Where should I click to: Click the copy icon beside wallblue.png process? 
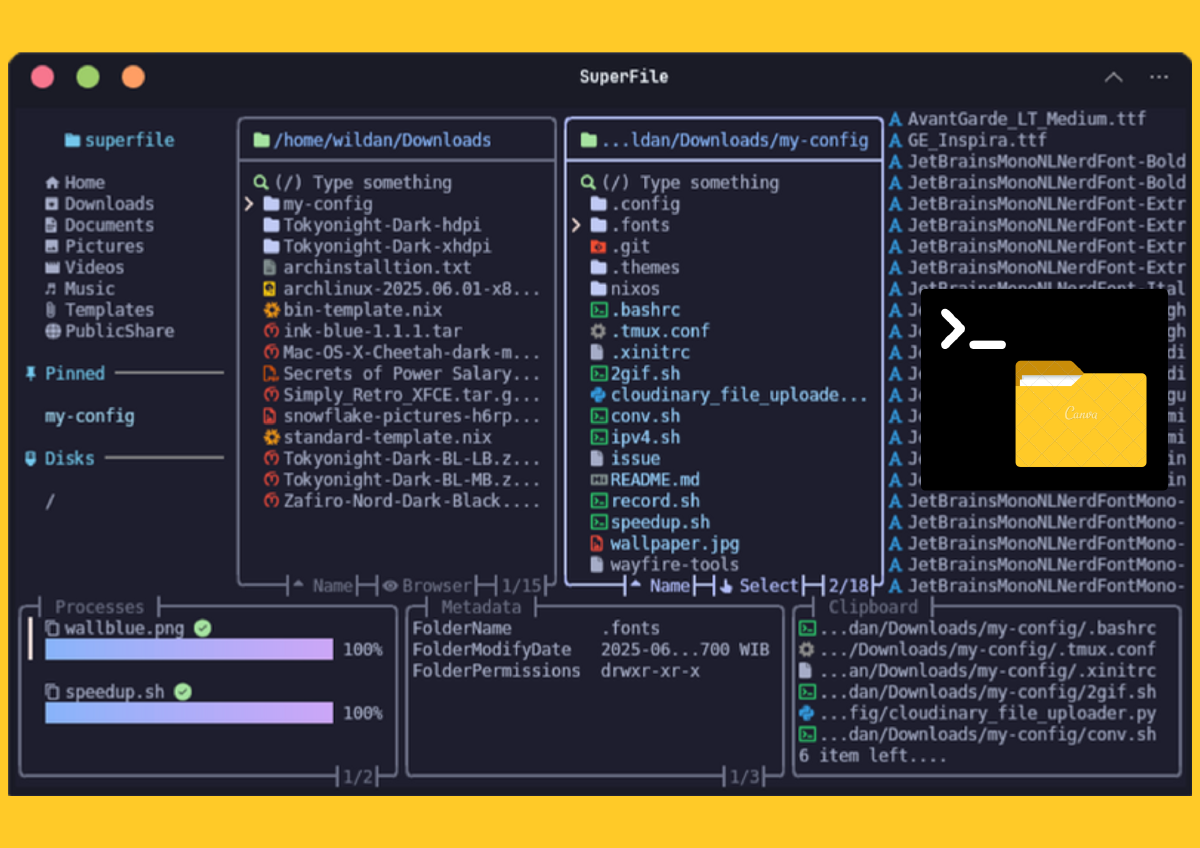52,628
